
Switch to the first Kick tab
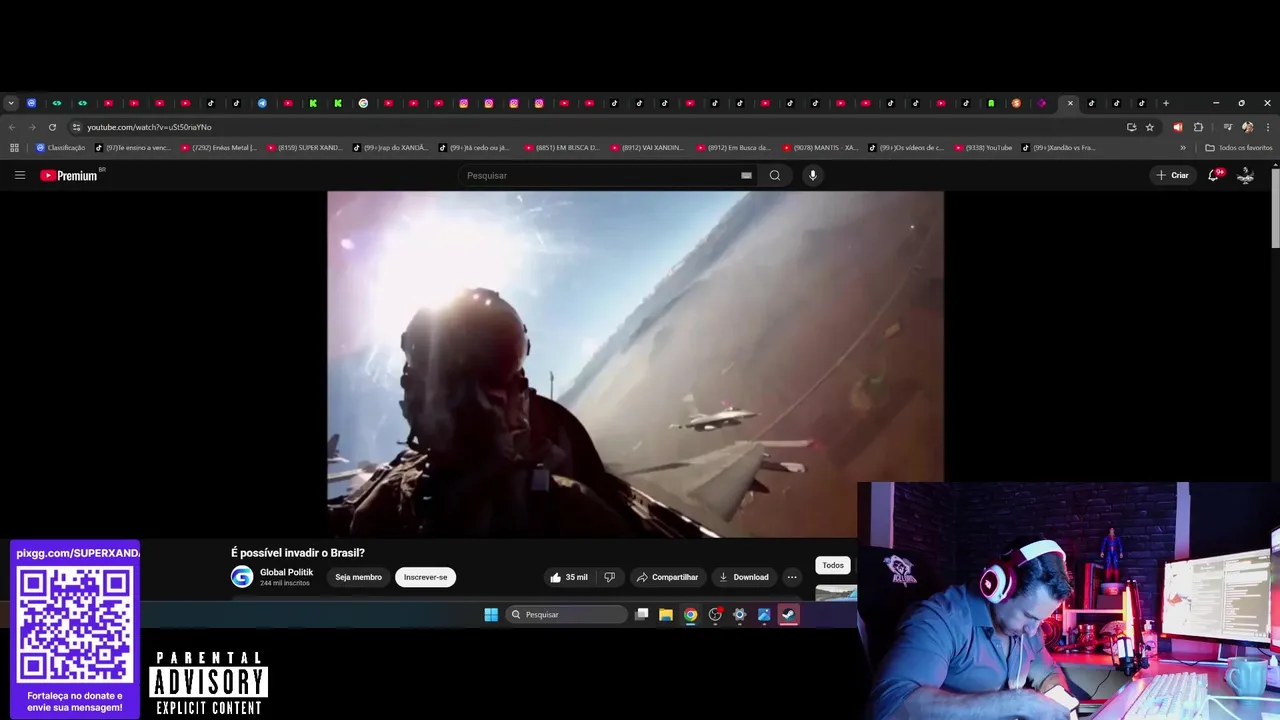tap(313, 103)
